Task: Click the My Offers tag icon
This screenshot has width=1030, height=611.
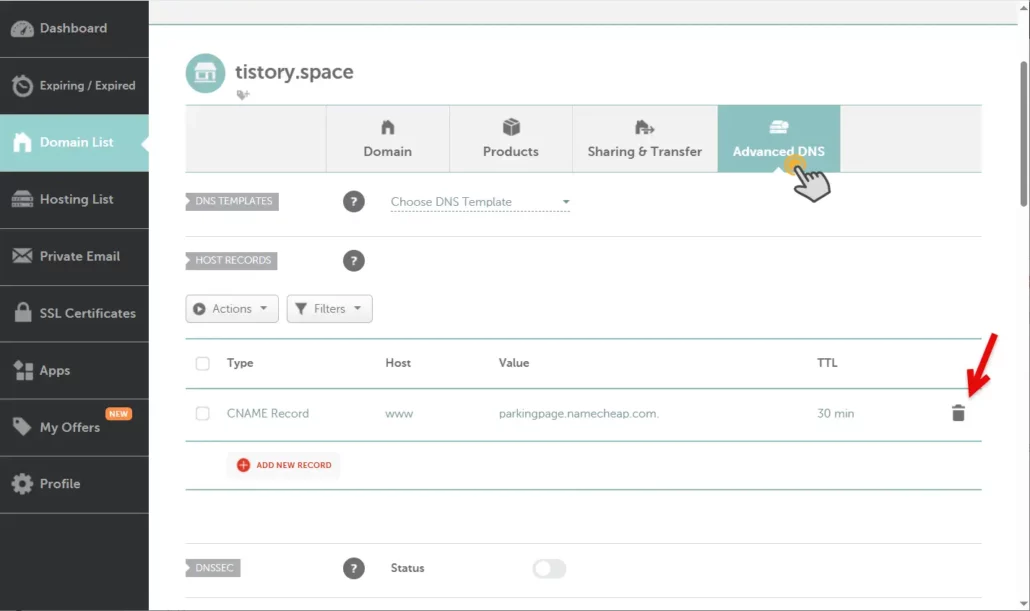Action: click(x=22, y=426)
